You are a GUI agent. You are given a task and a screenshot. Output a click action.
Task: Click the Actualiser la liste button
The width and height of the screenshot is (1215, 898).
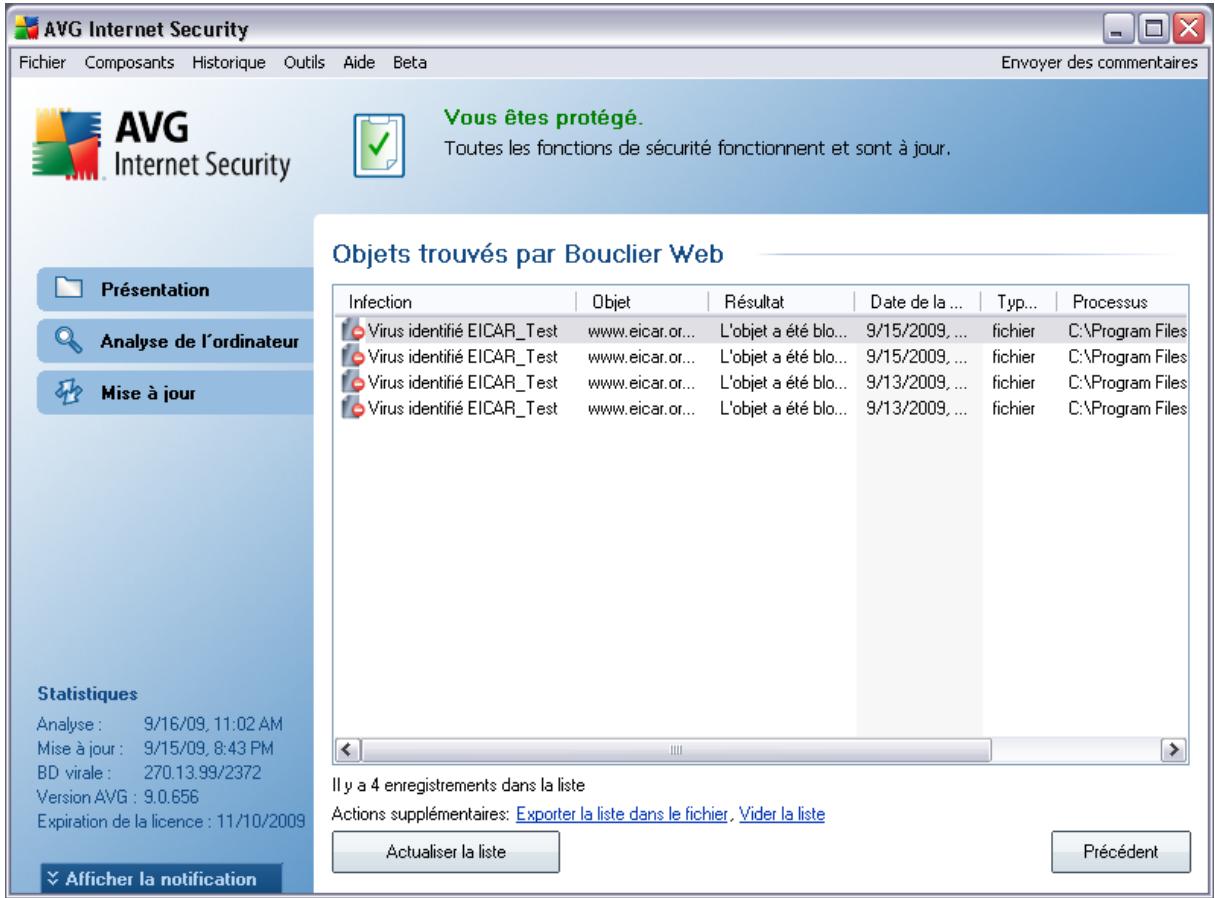point(446,852)
